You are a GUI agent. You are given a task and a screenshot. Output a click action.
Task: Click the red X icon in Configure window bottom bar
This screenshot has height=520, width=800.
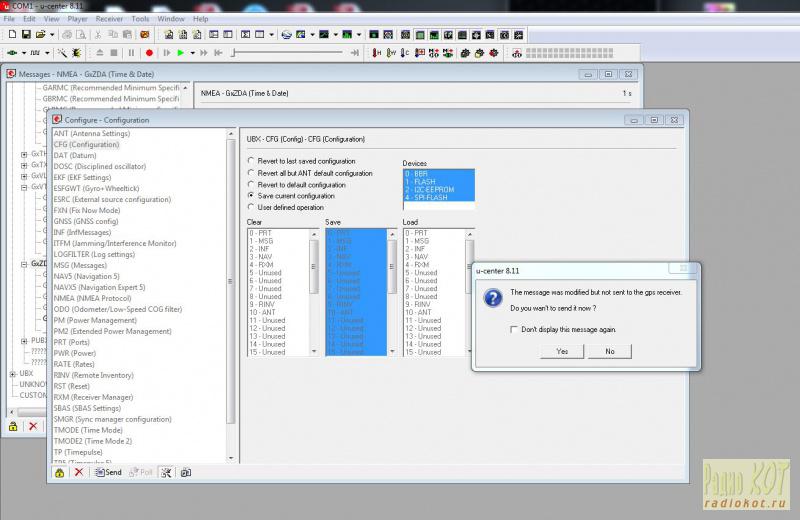pyautogui.click(x=79, y=472)
